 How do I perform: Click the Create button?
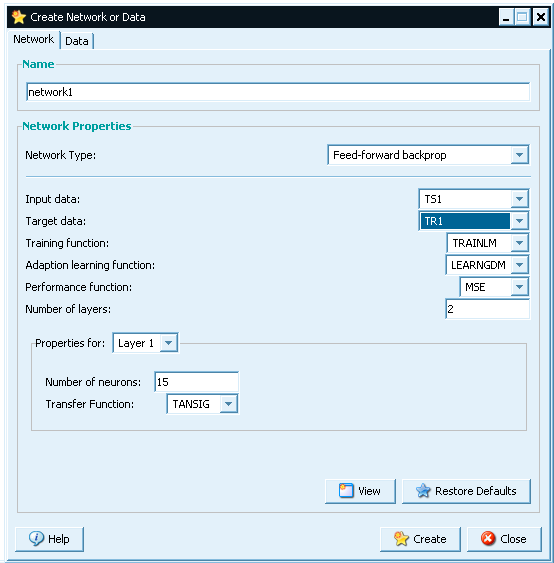click(420, 539)
